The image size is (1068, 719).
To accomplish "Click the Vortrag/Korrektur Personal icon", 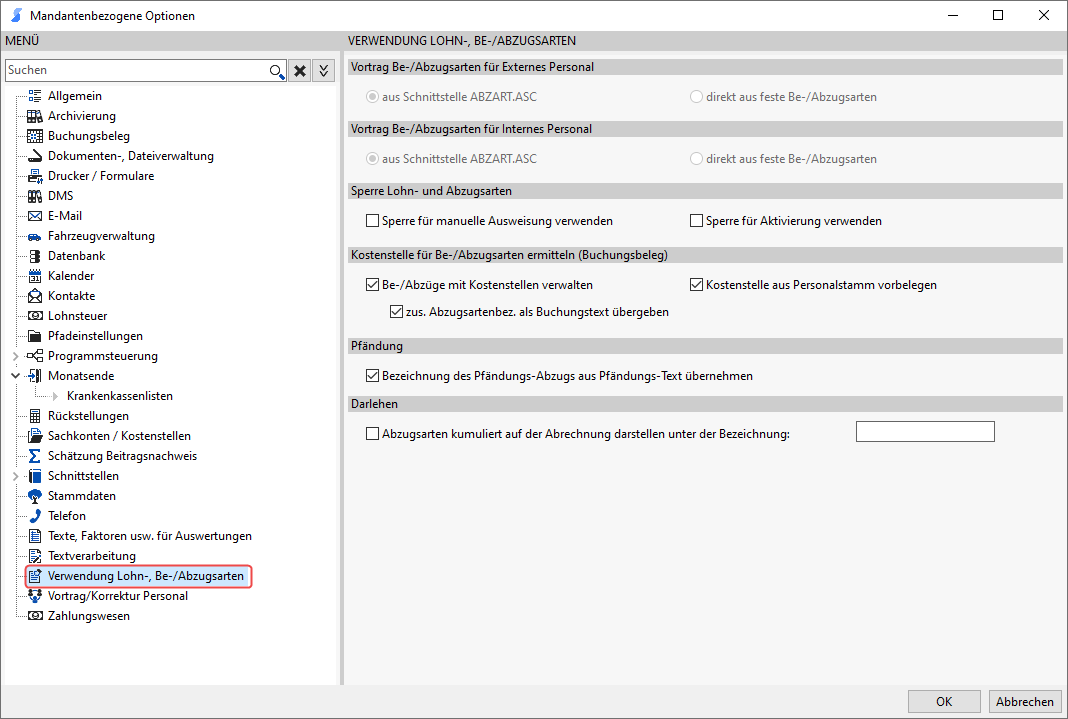I will point(35,596).
